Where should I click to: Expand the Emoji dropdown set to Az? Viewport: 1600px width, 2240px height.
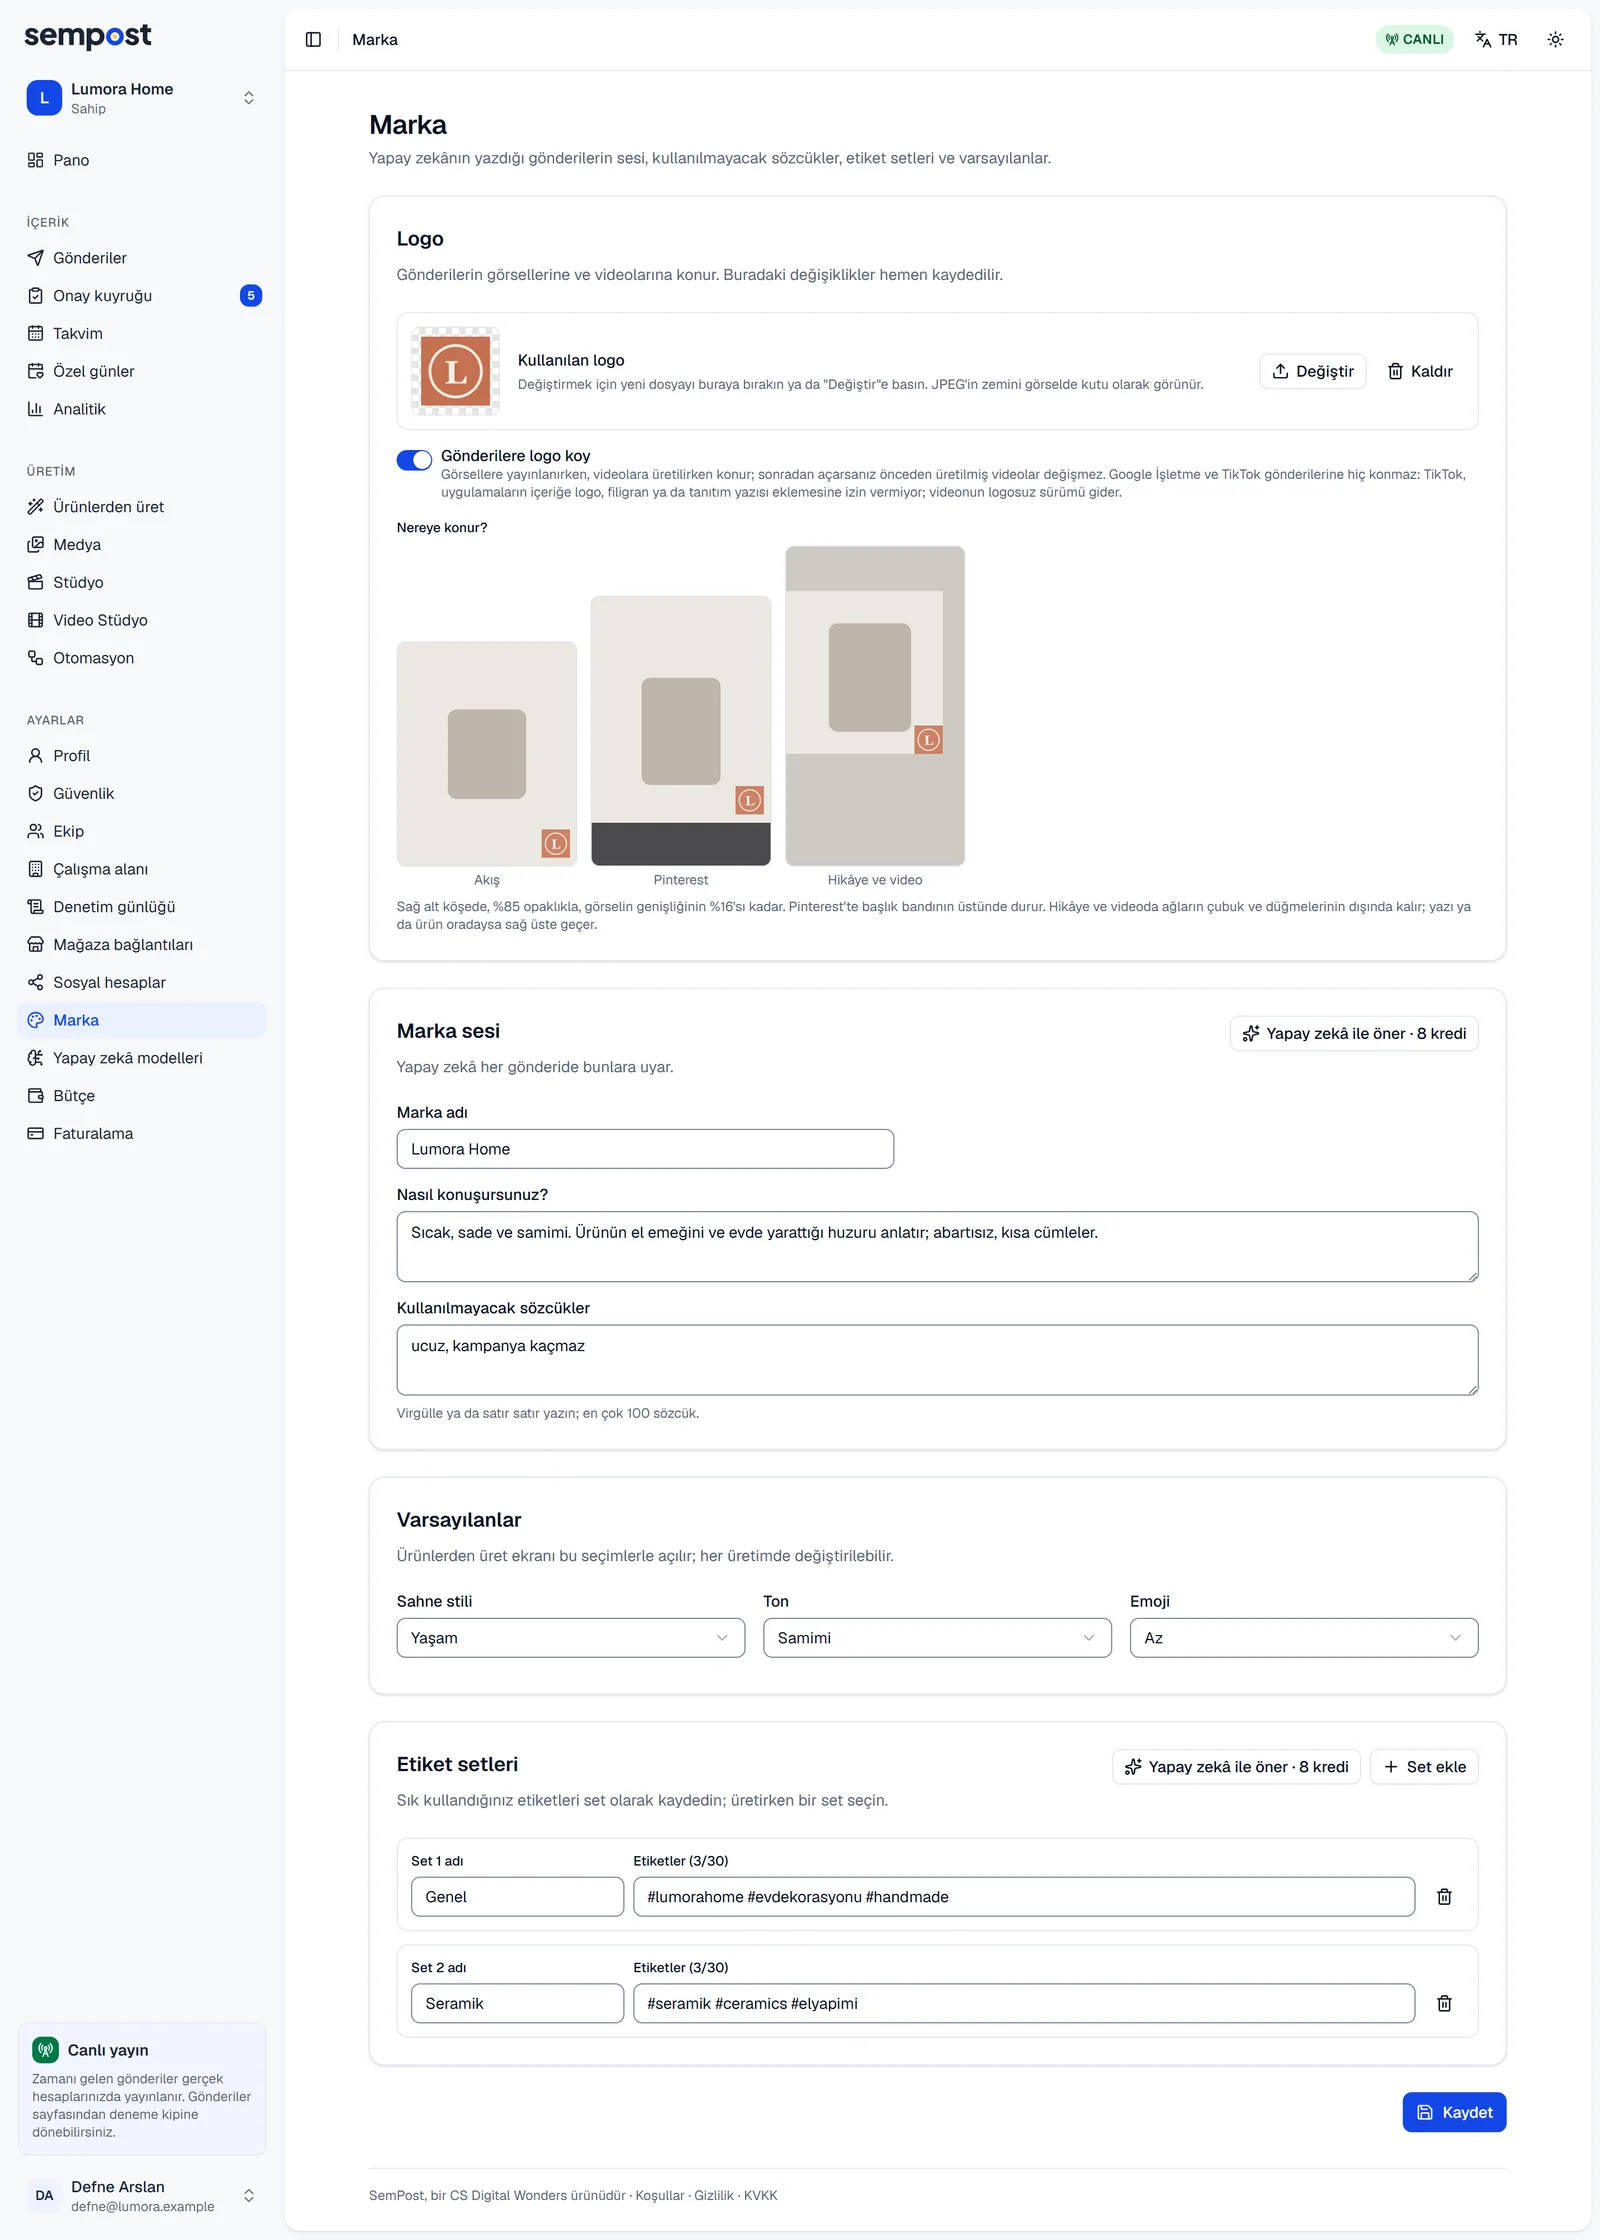coord(1304,1637)
